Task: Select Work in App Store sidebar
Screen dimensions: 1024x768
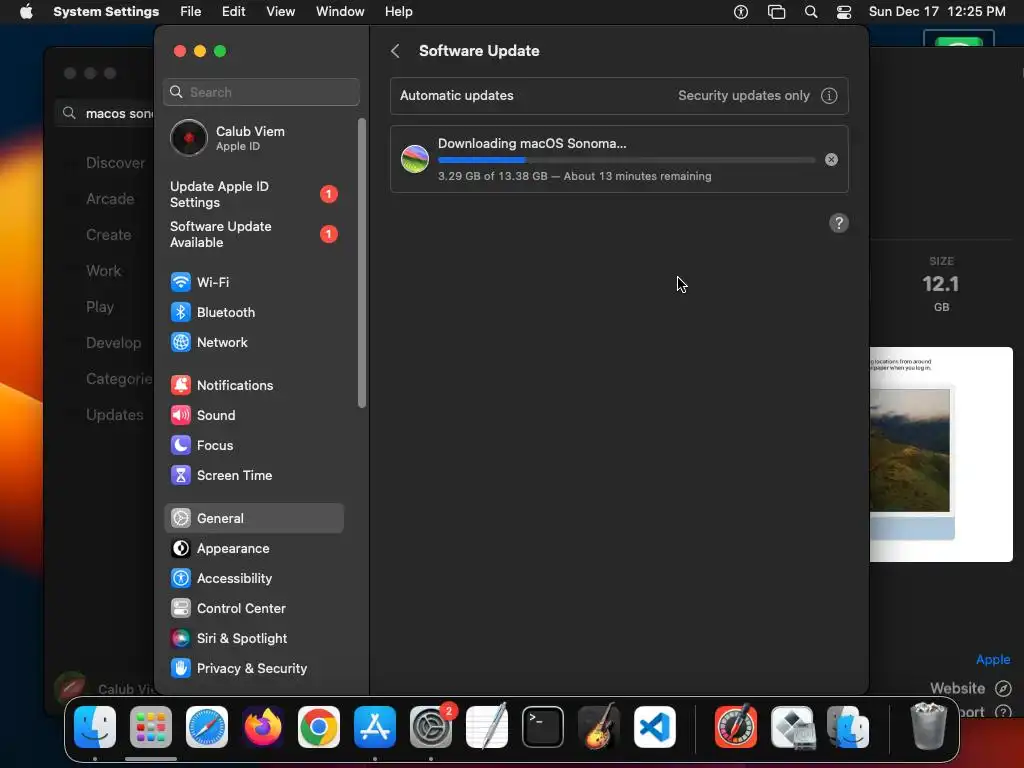Action: (x=106, y=270)
